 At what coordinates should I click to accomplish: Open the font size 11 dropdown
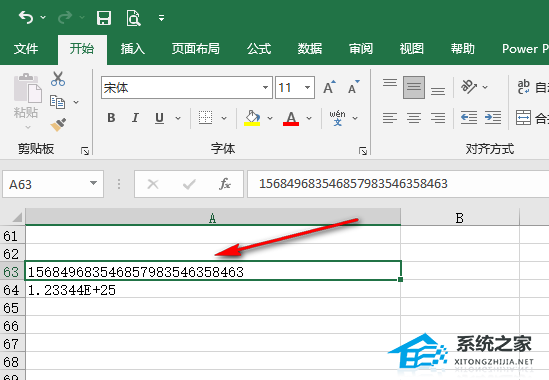pyautogui.click(x=307, y=87)
